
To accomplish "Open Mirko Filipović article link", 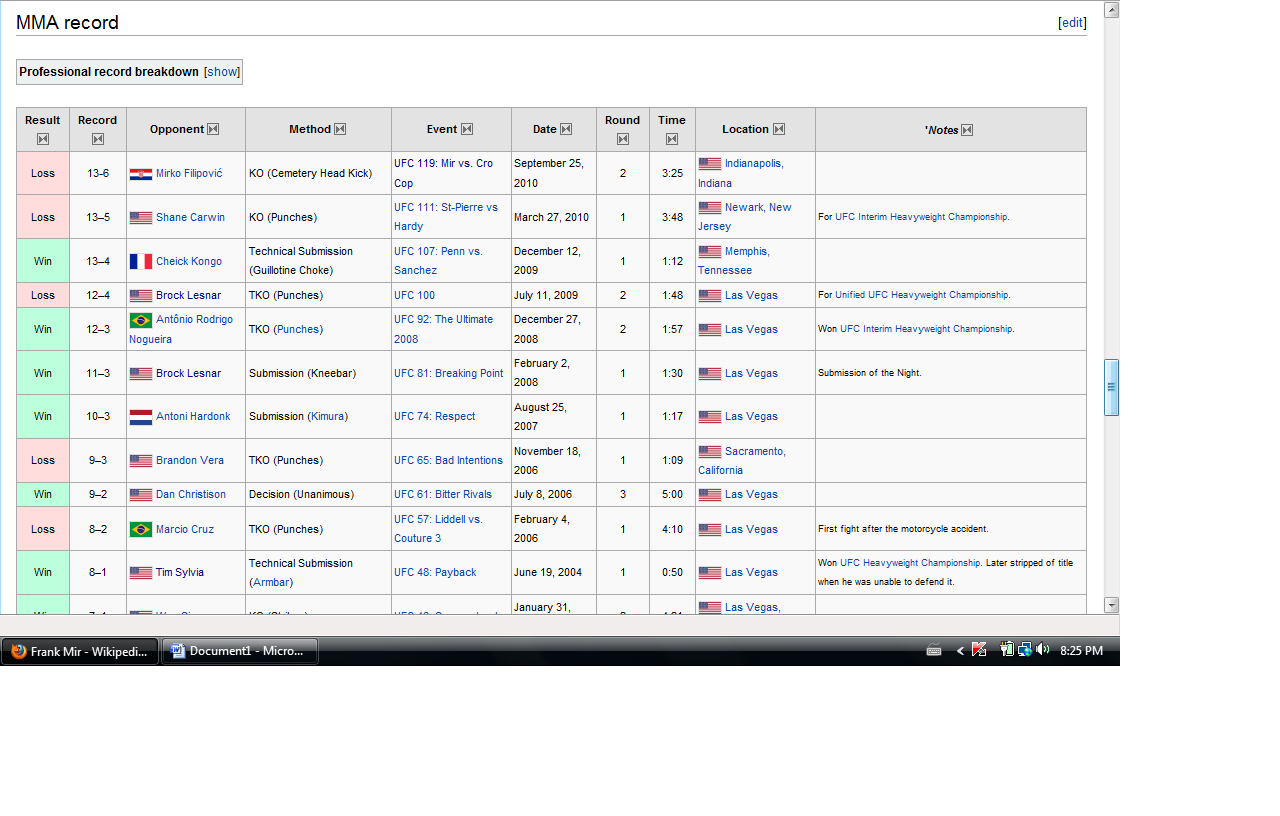I will (189, 174).
